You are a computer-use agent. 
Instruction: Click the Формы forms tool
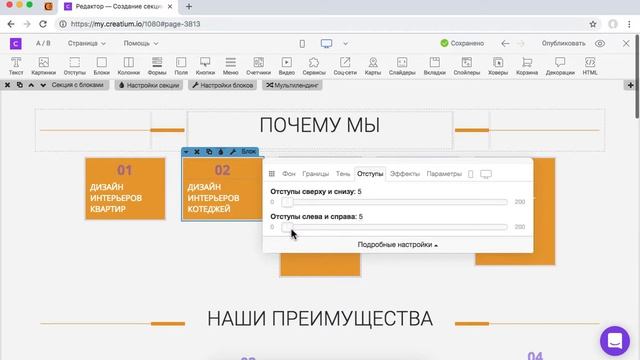(157, 66)
